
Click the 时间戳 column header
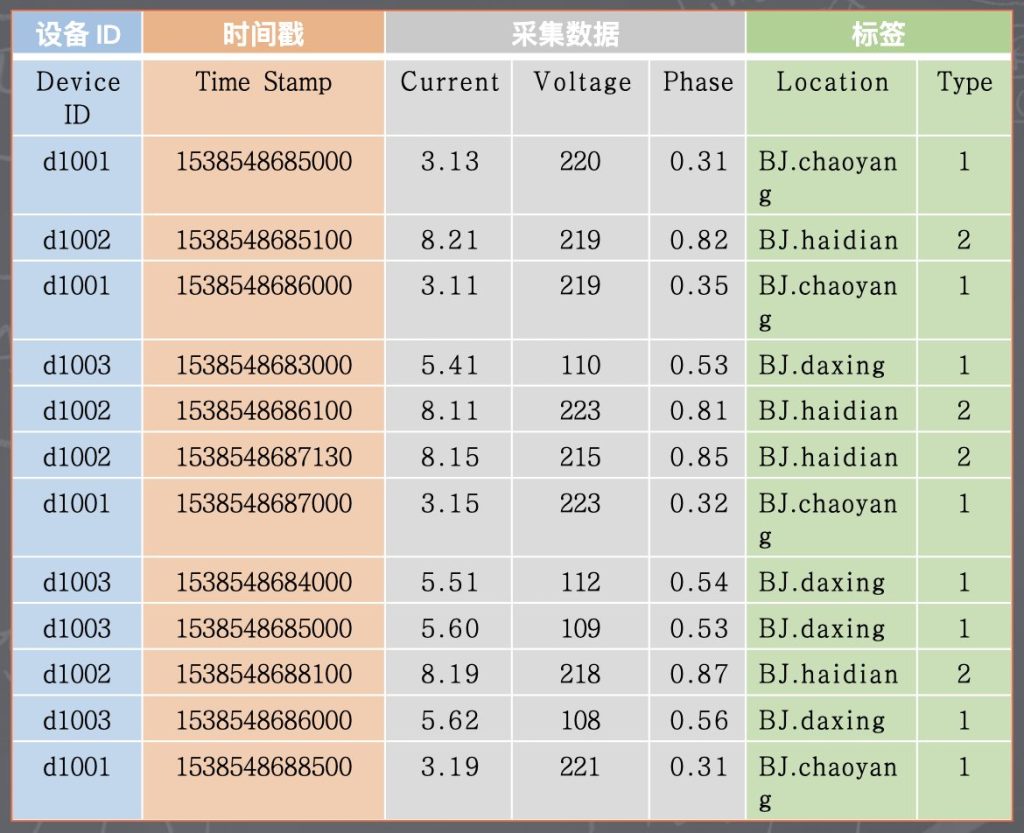click(264, 32)
